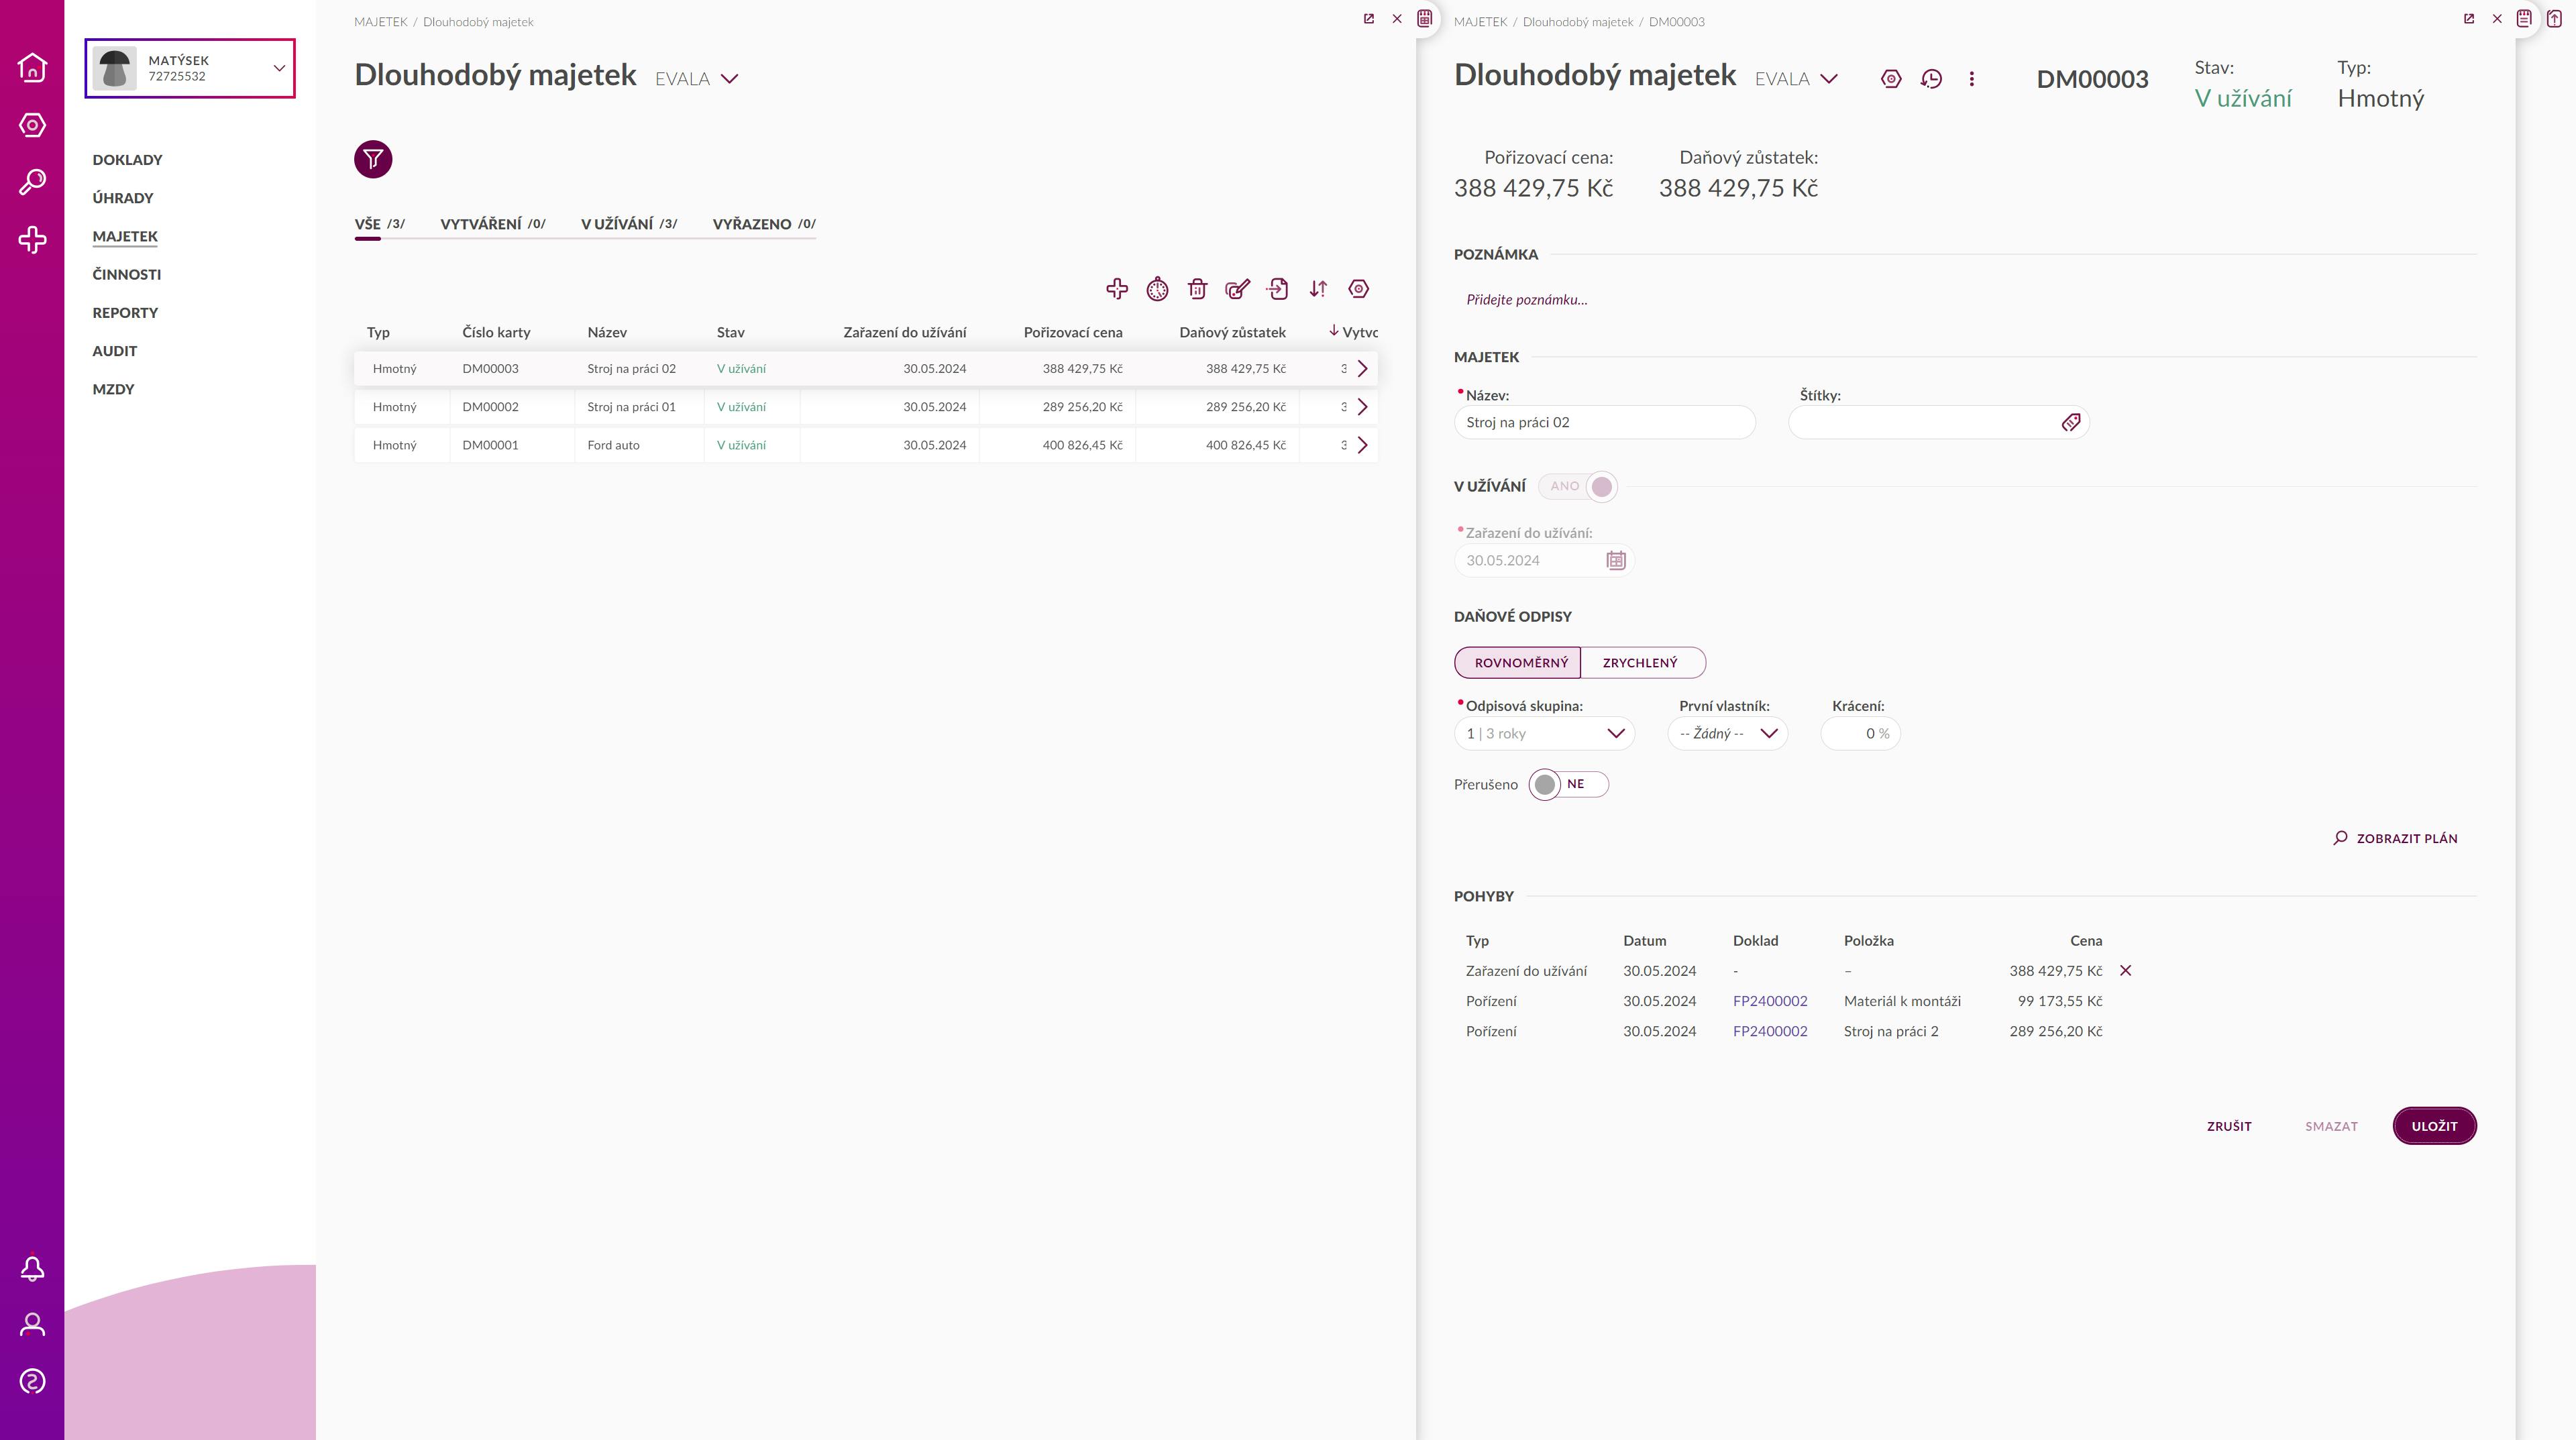This screenshot has height=1440, width=2576.
Task: Open MAJETEK menu item in sidebar
Action: [125, 236]
